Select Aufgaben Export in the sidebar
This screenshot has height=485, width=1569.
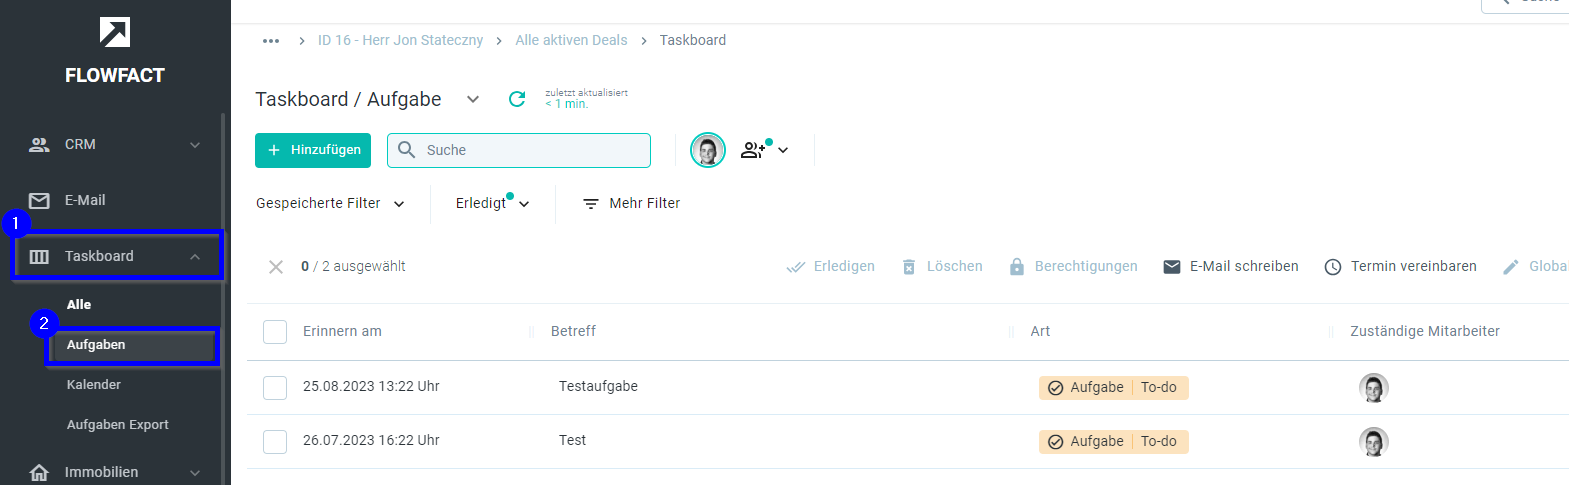pyautogui.click(x=118, y=425)
